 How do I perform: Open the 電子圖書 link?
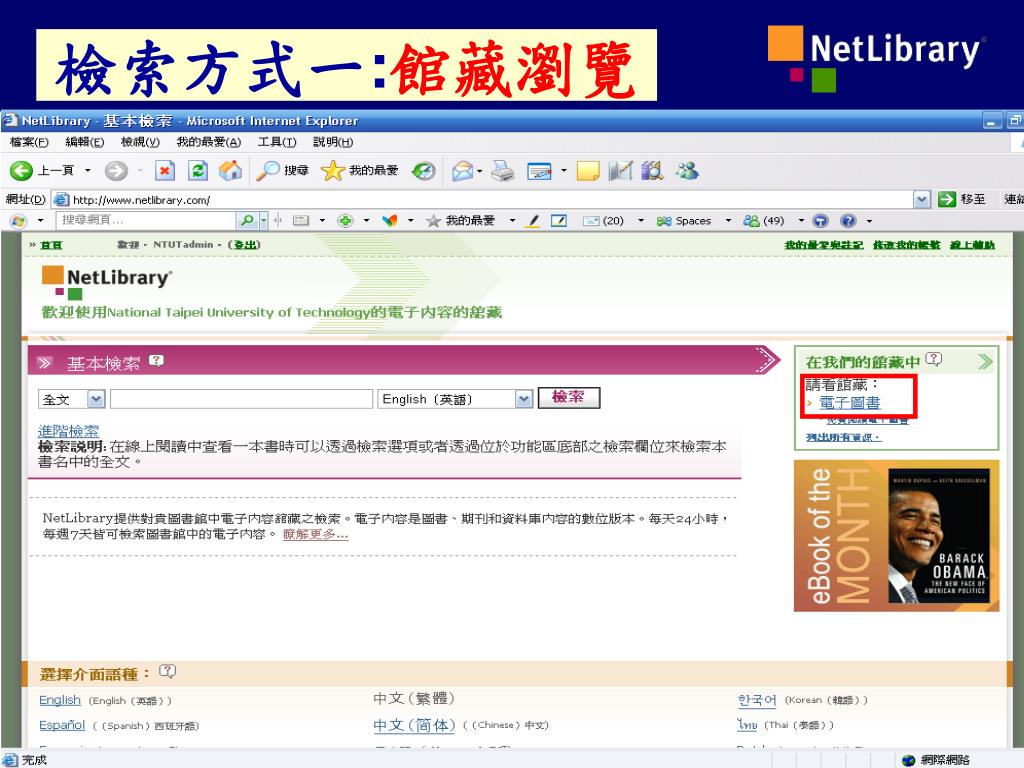coord(850,402)
